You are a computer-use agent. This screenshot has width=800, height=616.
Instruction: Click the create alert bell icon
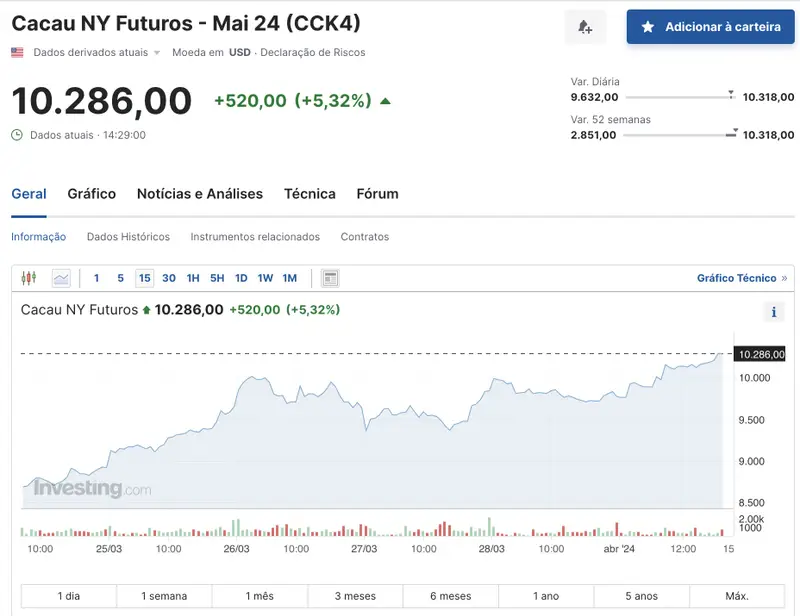tap(585, 27)
